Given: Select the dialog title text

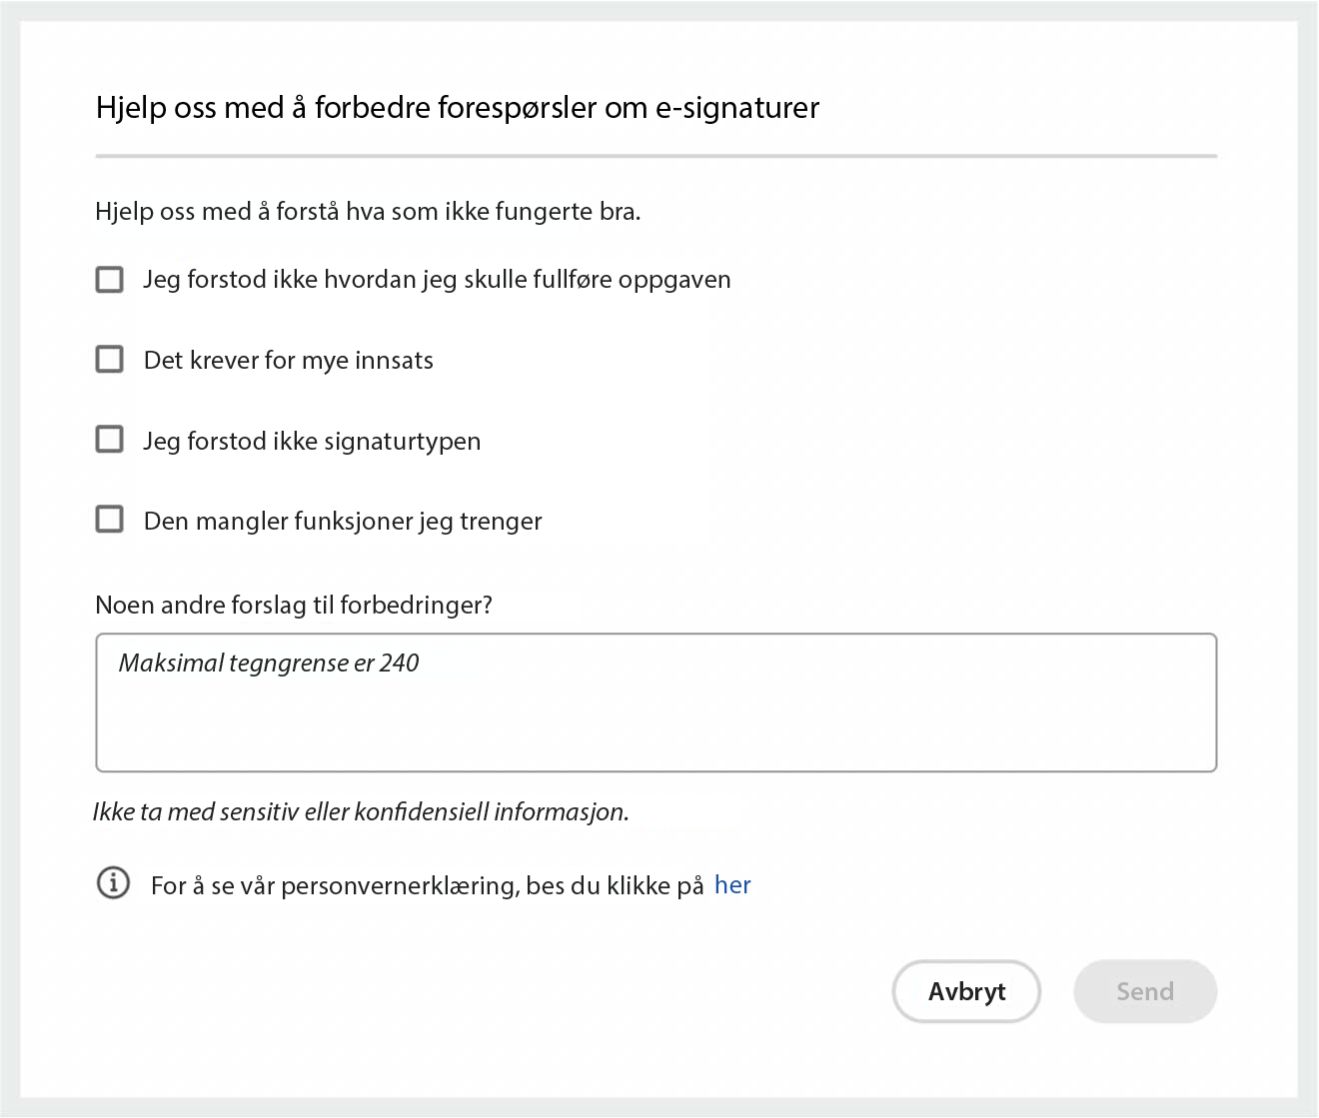Looking at the screenshot, I should (456, 107).
